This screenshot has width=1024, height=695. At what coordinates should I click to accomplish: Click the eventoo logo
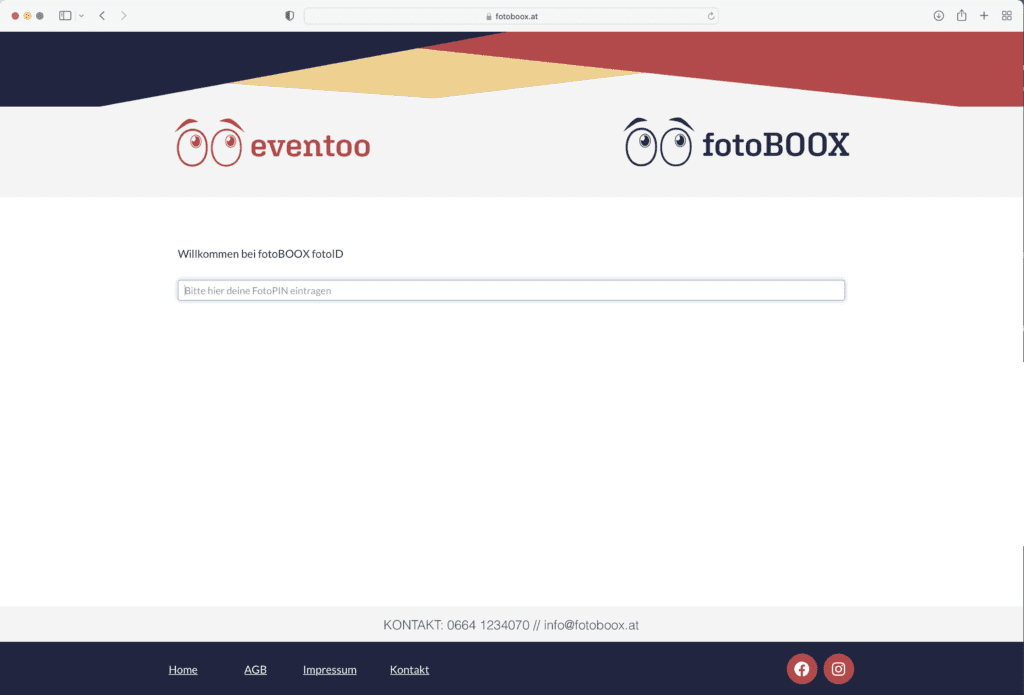pyautogui.click(x=273, y=144)
